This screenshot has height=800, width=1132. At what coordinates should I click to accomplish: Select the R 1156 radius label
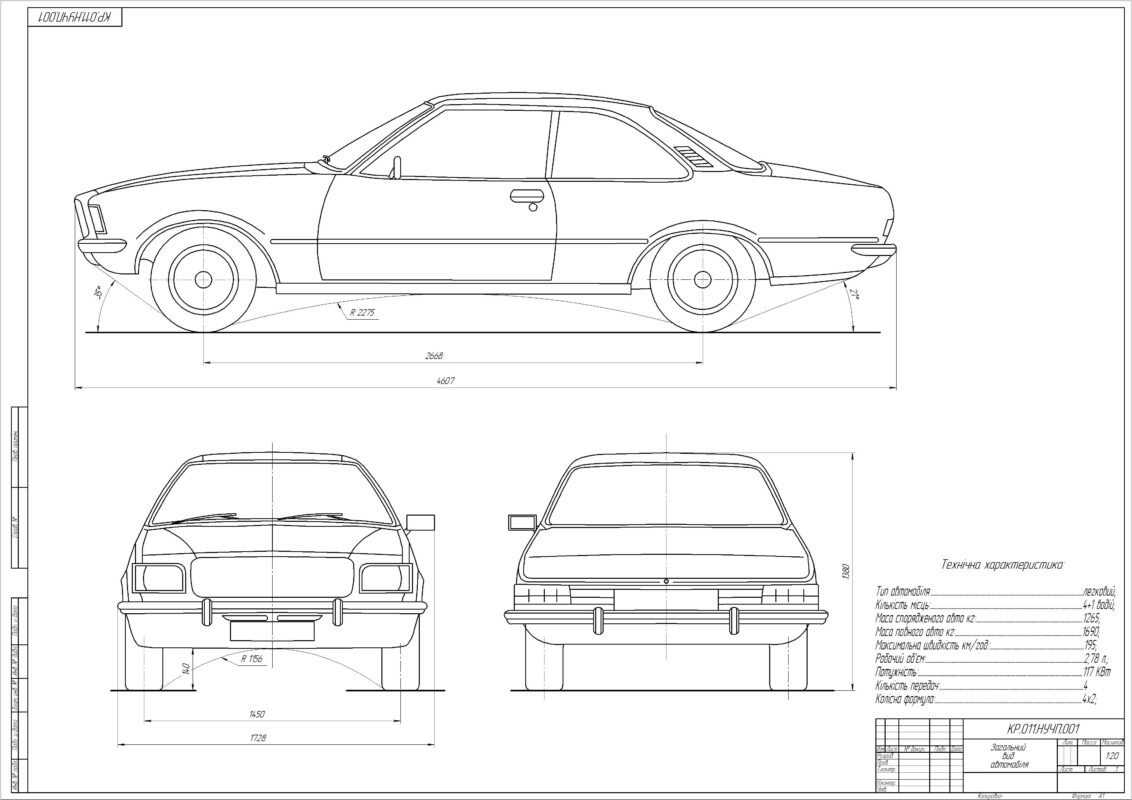coord(253,658)
